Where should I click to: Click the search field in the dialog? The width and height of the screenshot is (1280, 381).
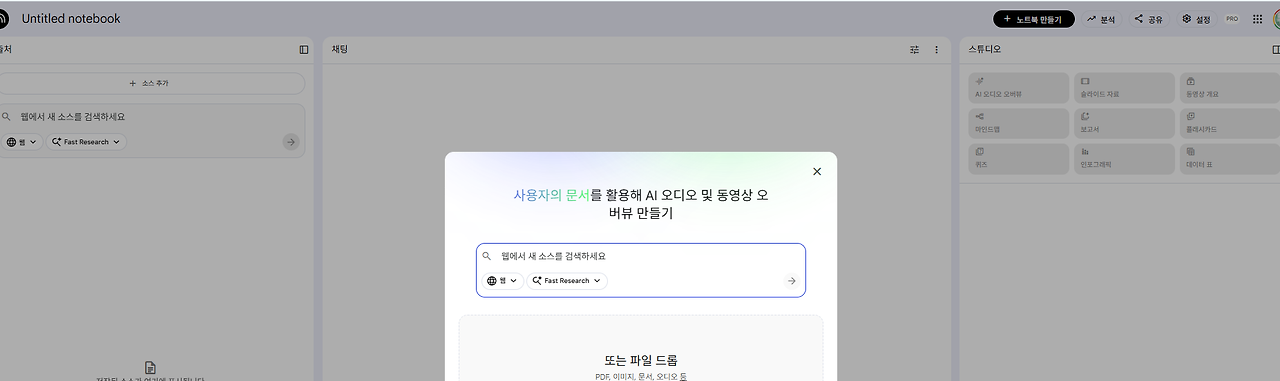[641, 256]
